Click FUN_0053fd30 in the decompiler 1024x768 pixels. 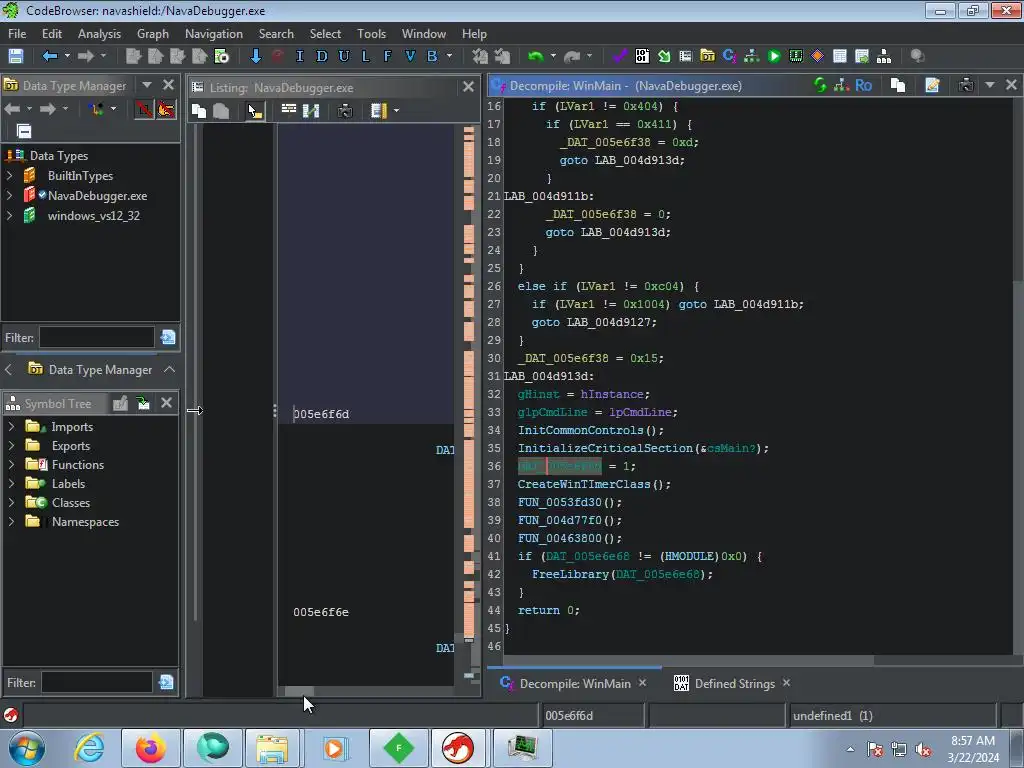[560, 502]
